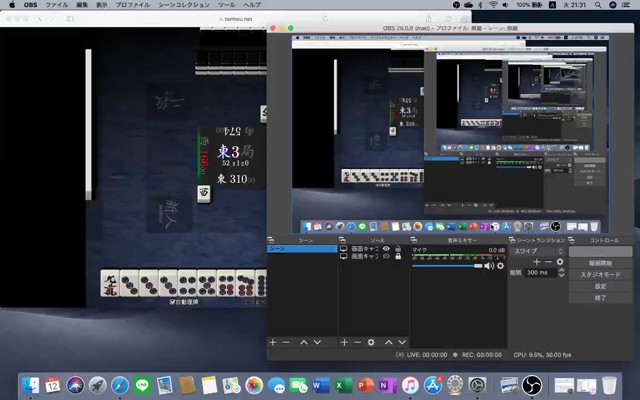This screenshot has width=640, height=400.
Task: Click the 300 ms duration field
Action: 540,272
